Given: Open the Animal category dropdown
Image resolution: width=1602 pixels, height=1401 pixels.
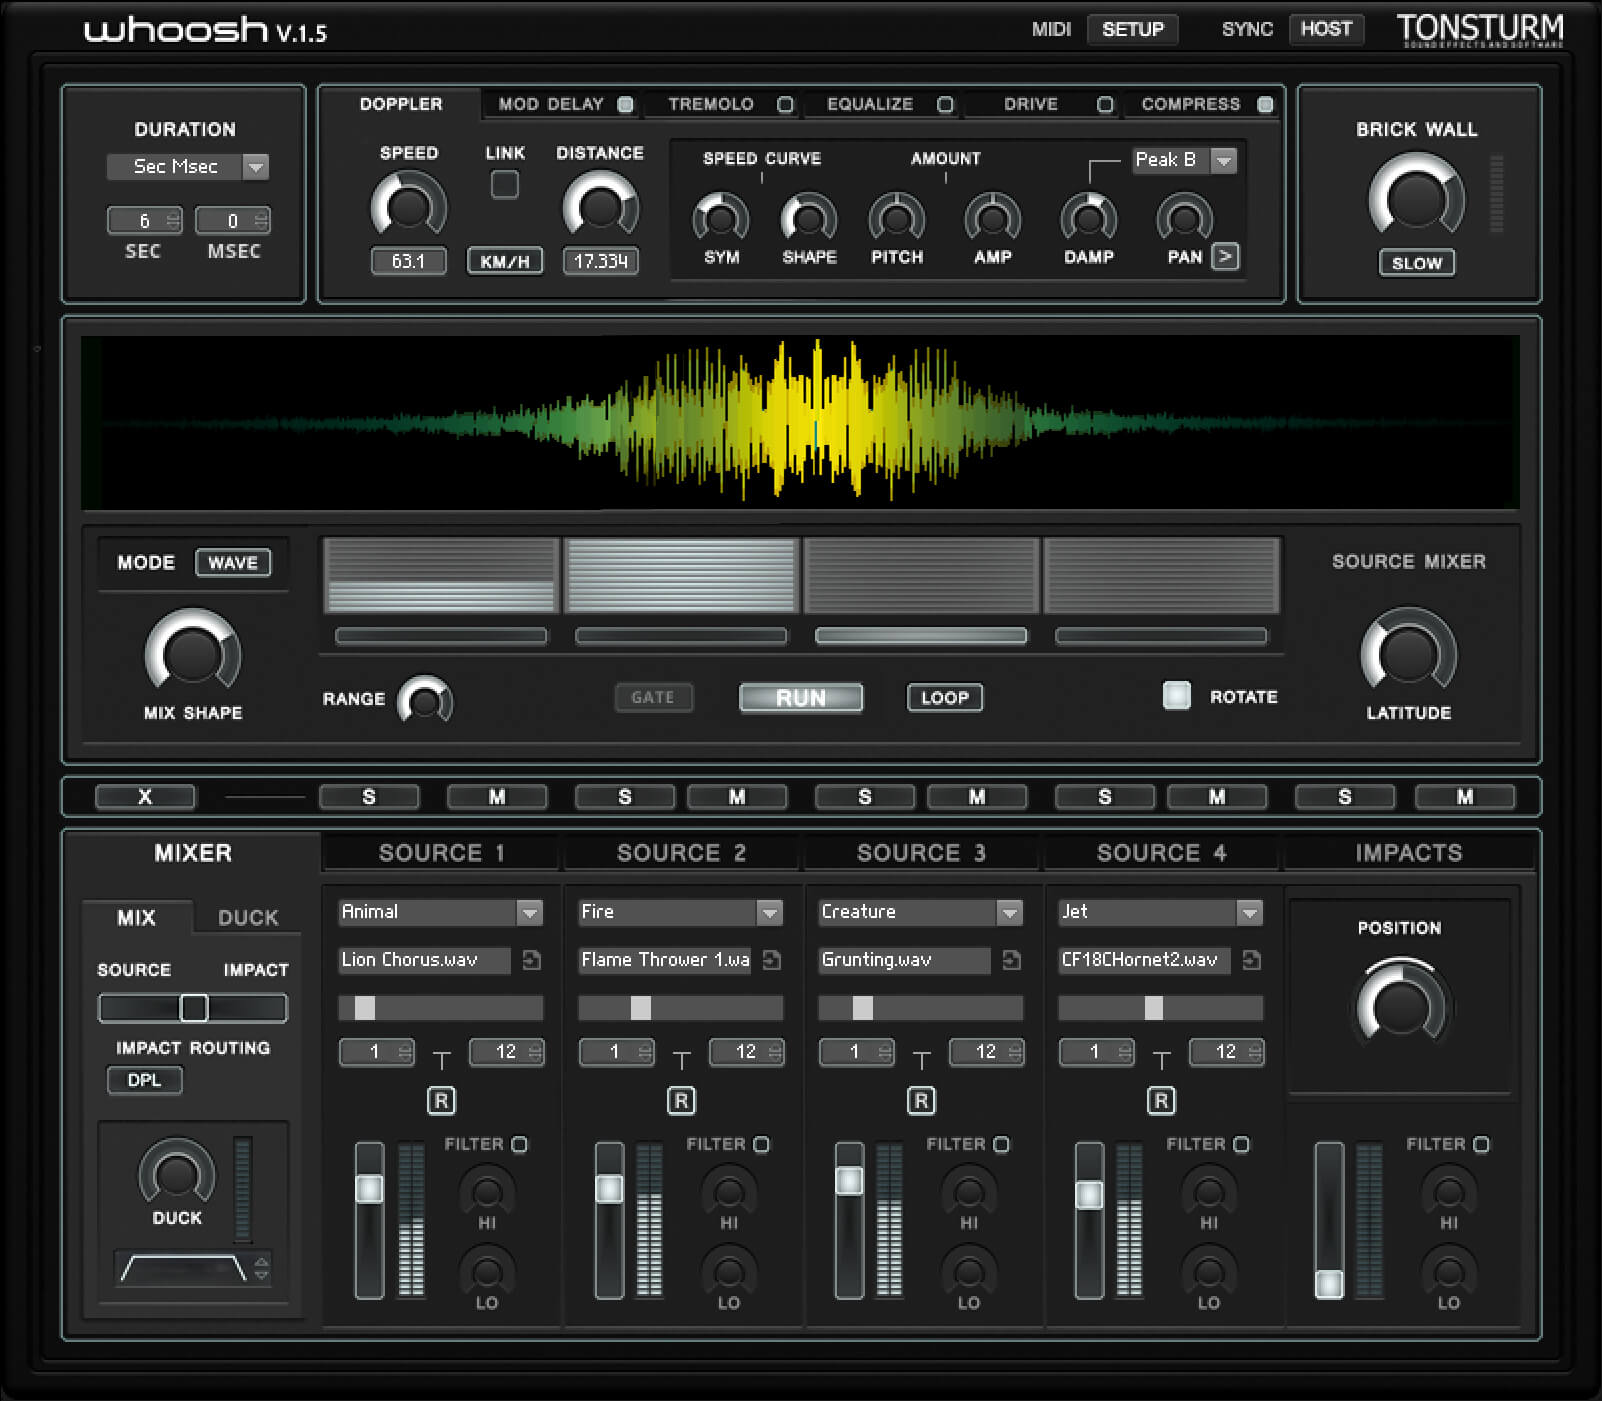Looking at the screenshot, I should 441,912.
